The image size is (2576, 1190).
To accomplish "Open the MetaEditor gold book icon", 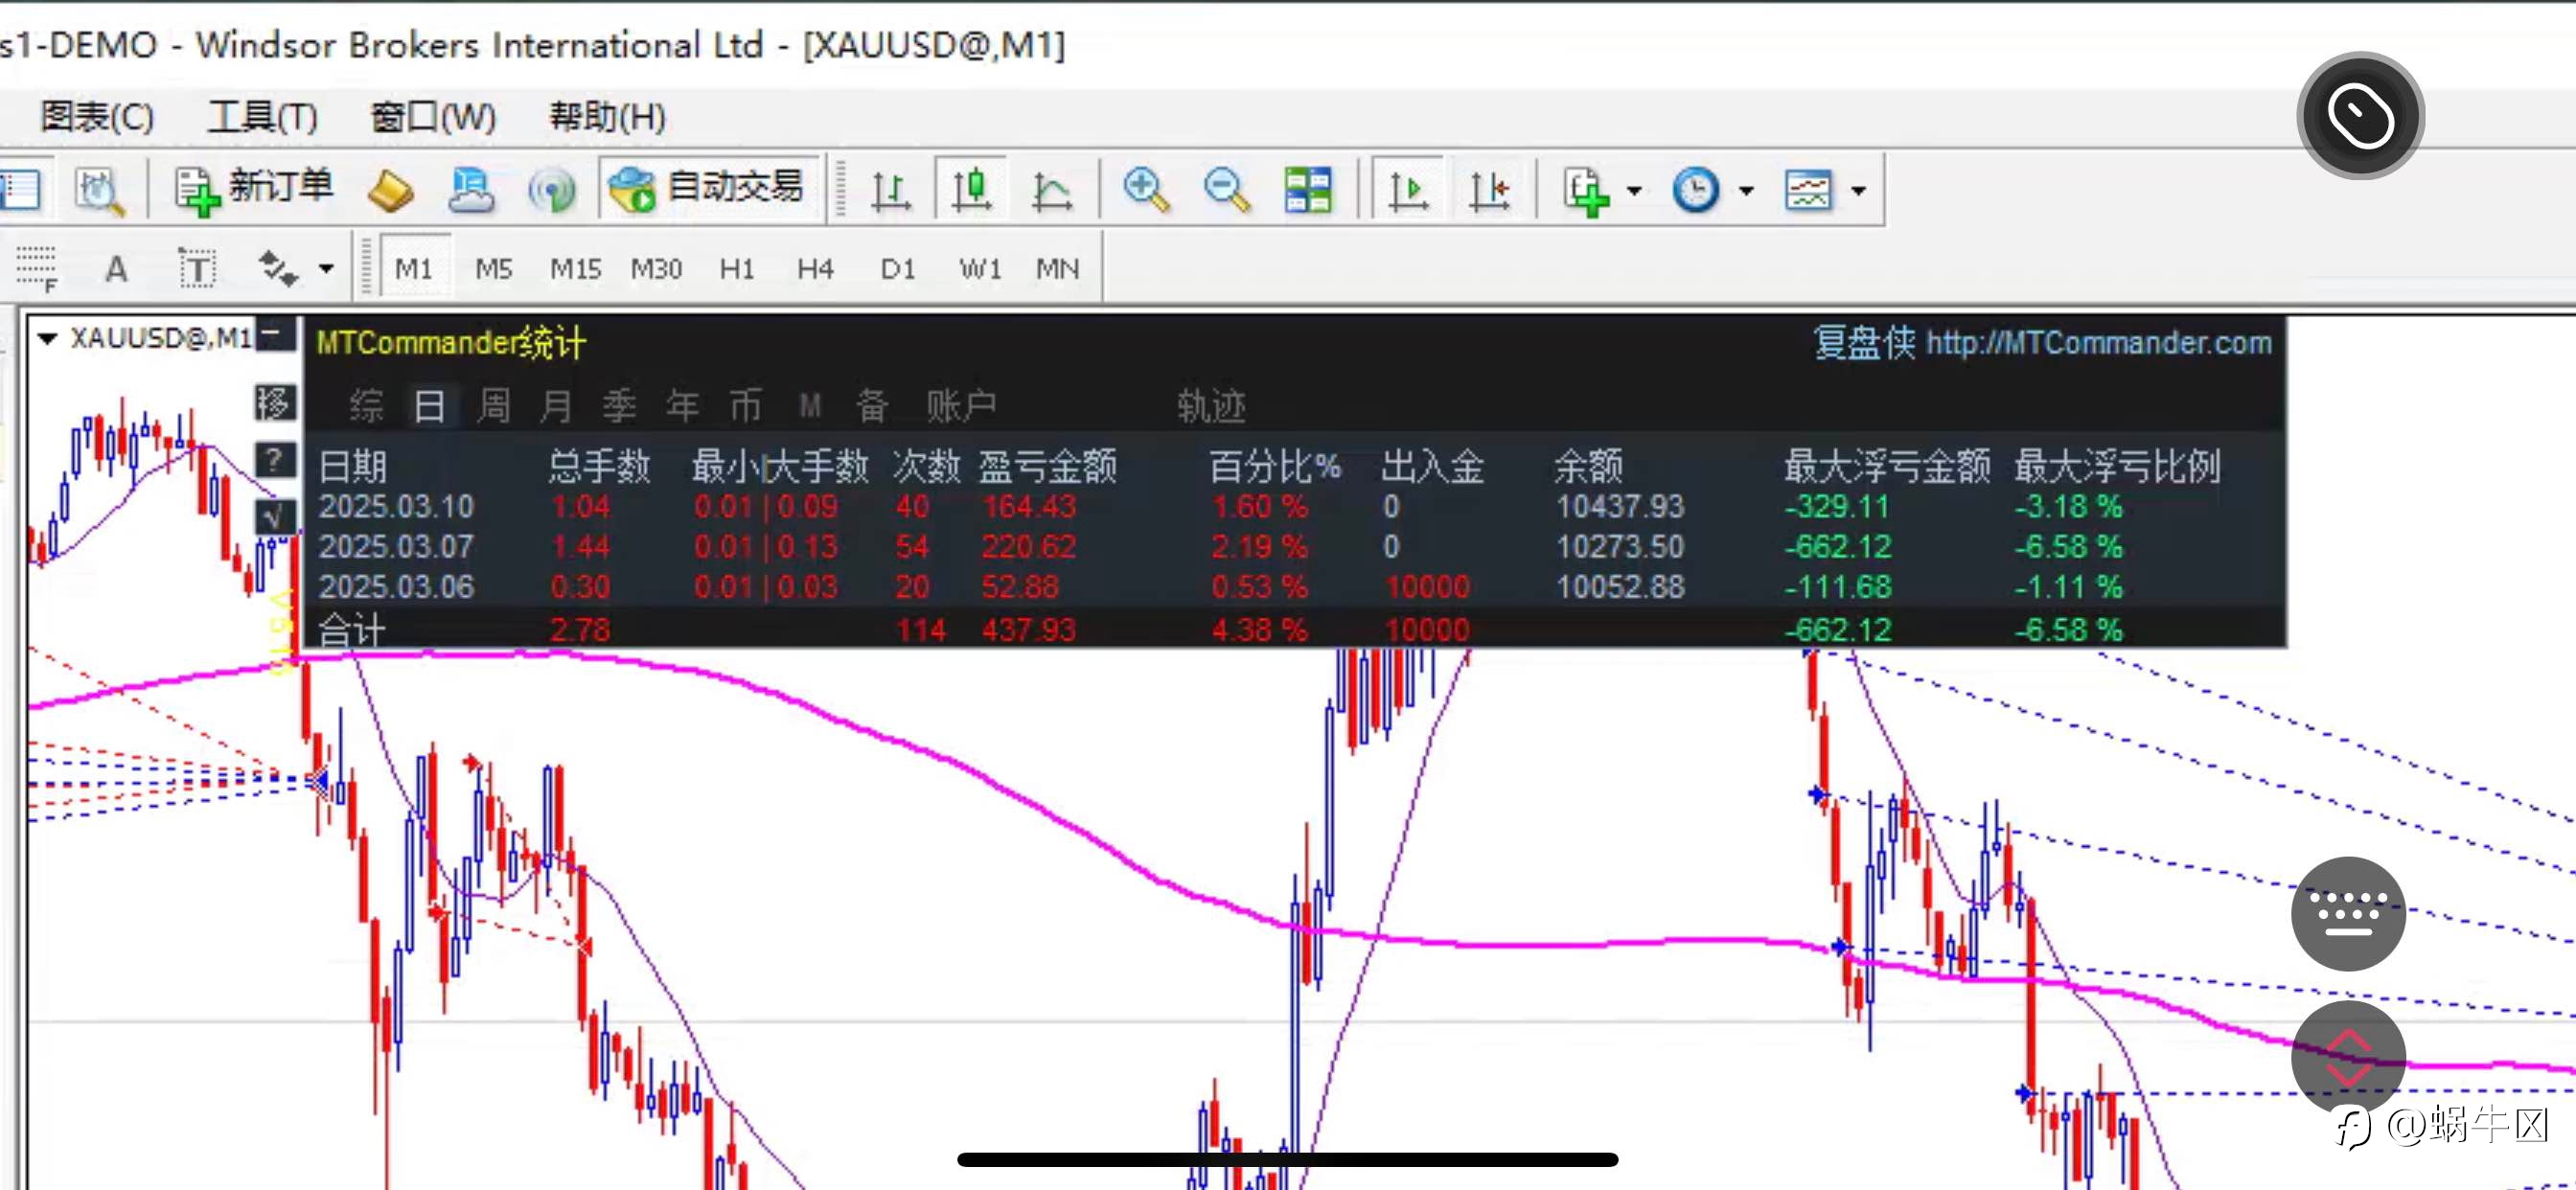I will 390,190.
